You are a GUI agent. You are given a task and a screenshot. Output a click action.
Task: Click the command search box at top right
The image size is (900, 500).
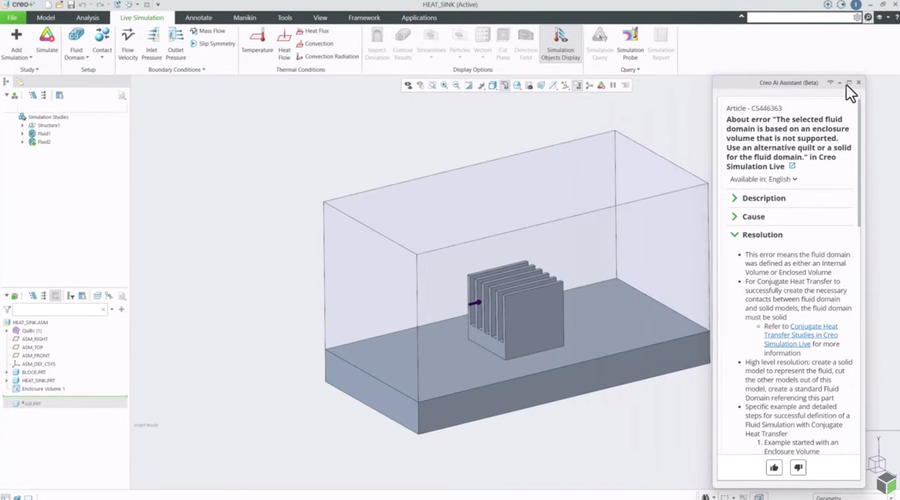(x=800, y=18)
